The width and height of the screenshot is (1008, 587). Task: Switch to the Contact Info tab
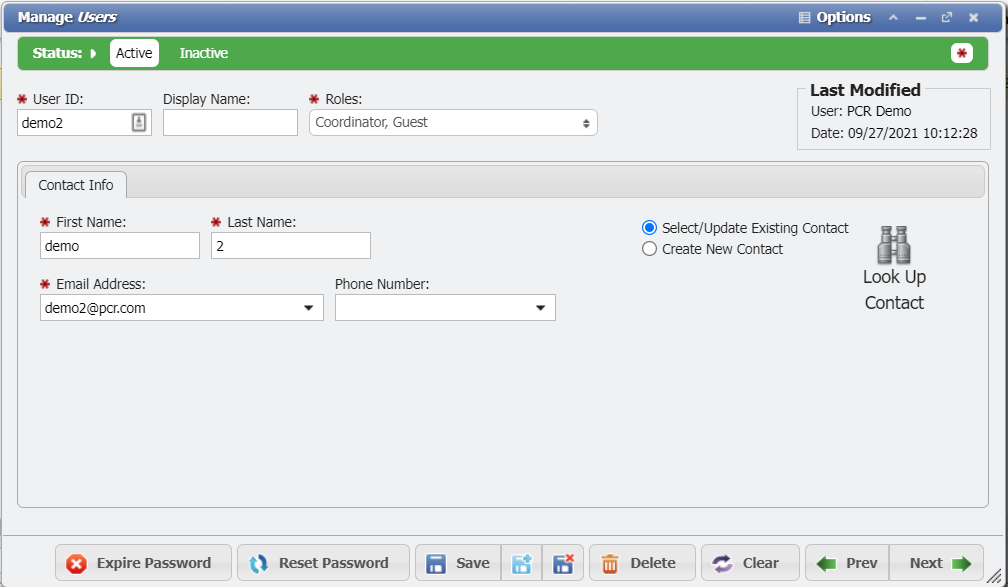(76, 185)
